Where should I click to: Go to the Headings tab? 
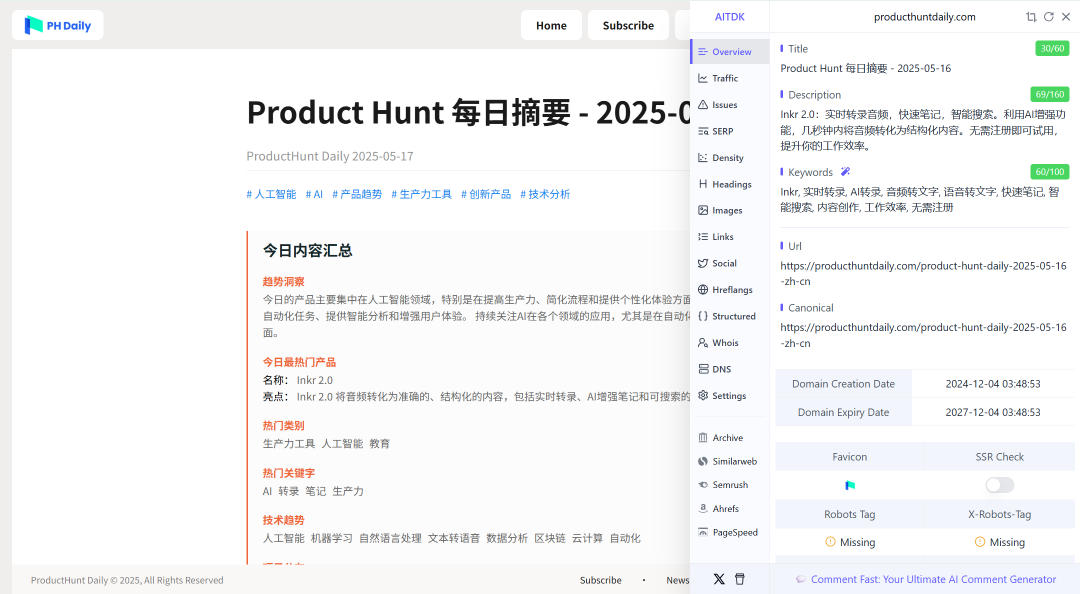tap(729, 184)
